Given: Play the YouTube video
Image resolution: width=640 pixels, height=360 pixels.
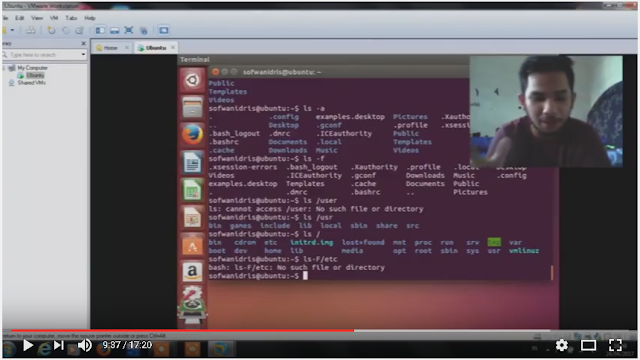Looking at the screenshot, I should point(28,345).
